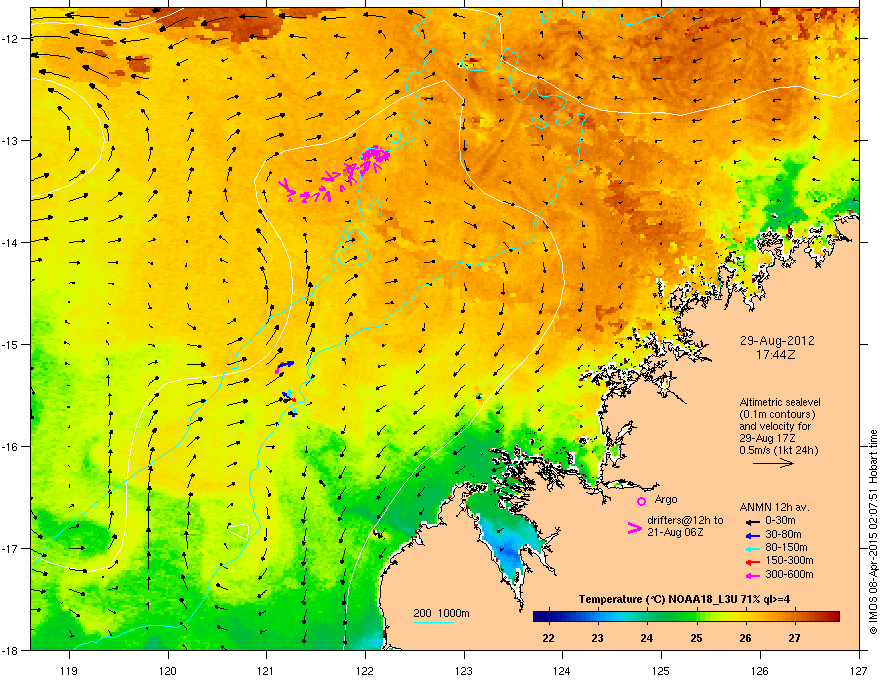Click the 30-80m depth label
Viewport: 880px width, 680px height.
pos(783,535)
